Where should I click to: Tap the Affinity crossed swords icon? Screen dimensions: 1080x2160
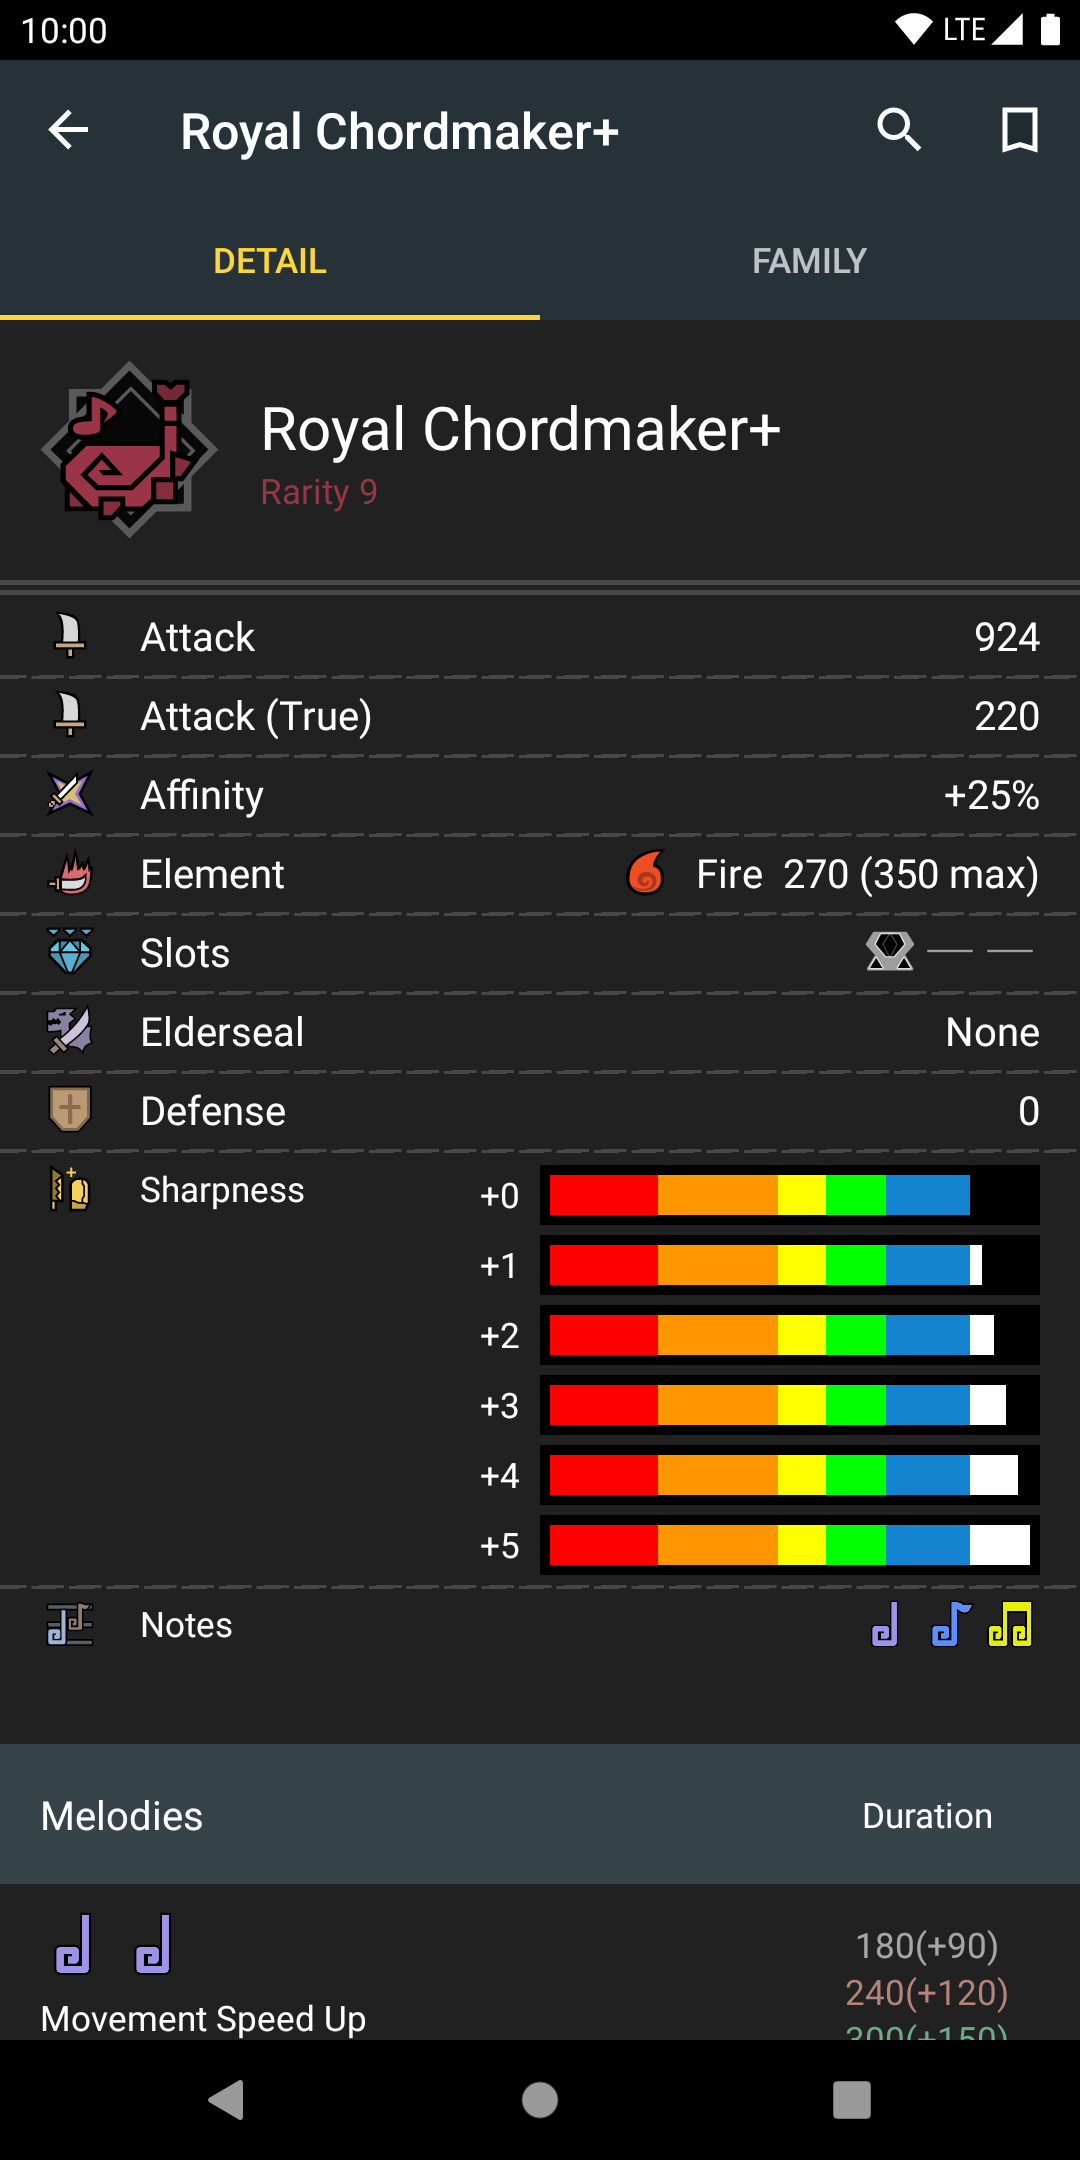(x=70, y=795)
